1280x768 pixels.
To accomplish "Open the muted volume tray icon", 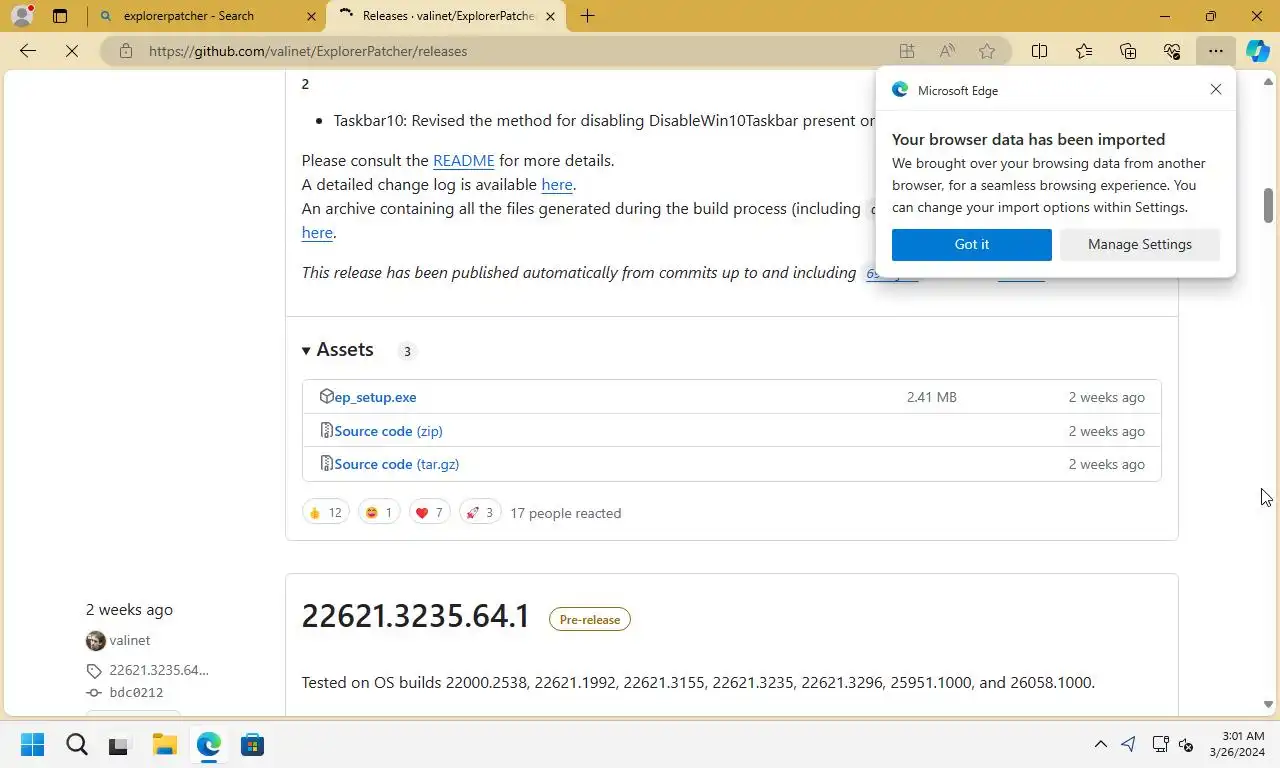I will coord(1186,744).
